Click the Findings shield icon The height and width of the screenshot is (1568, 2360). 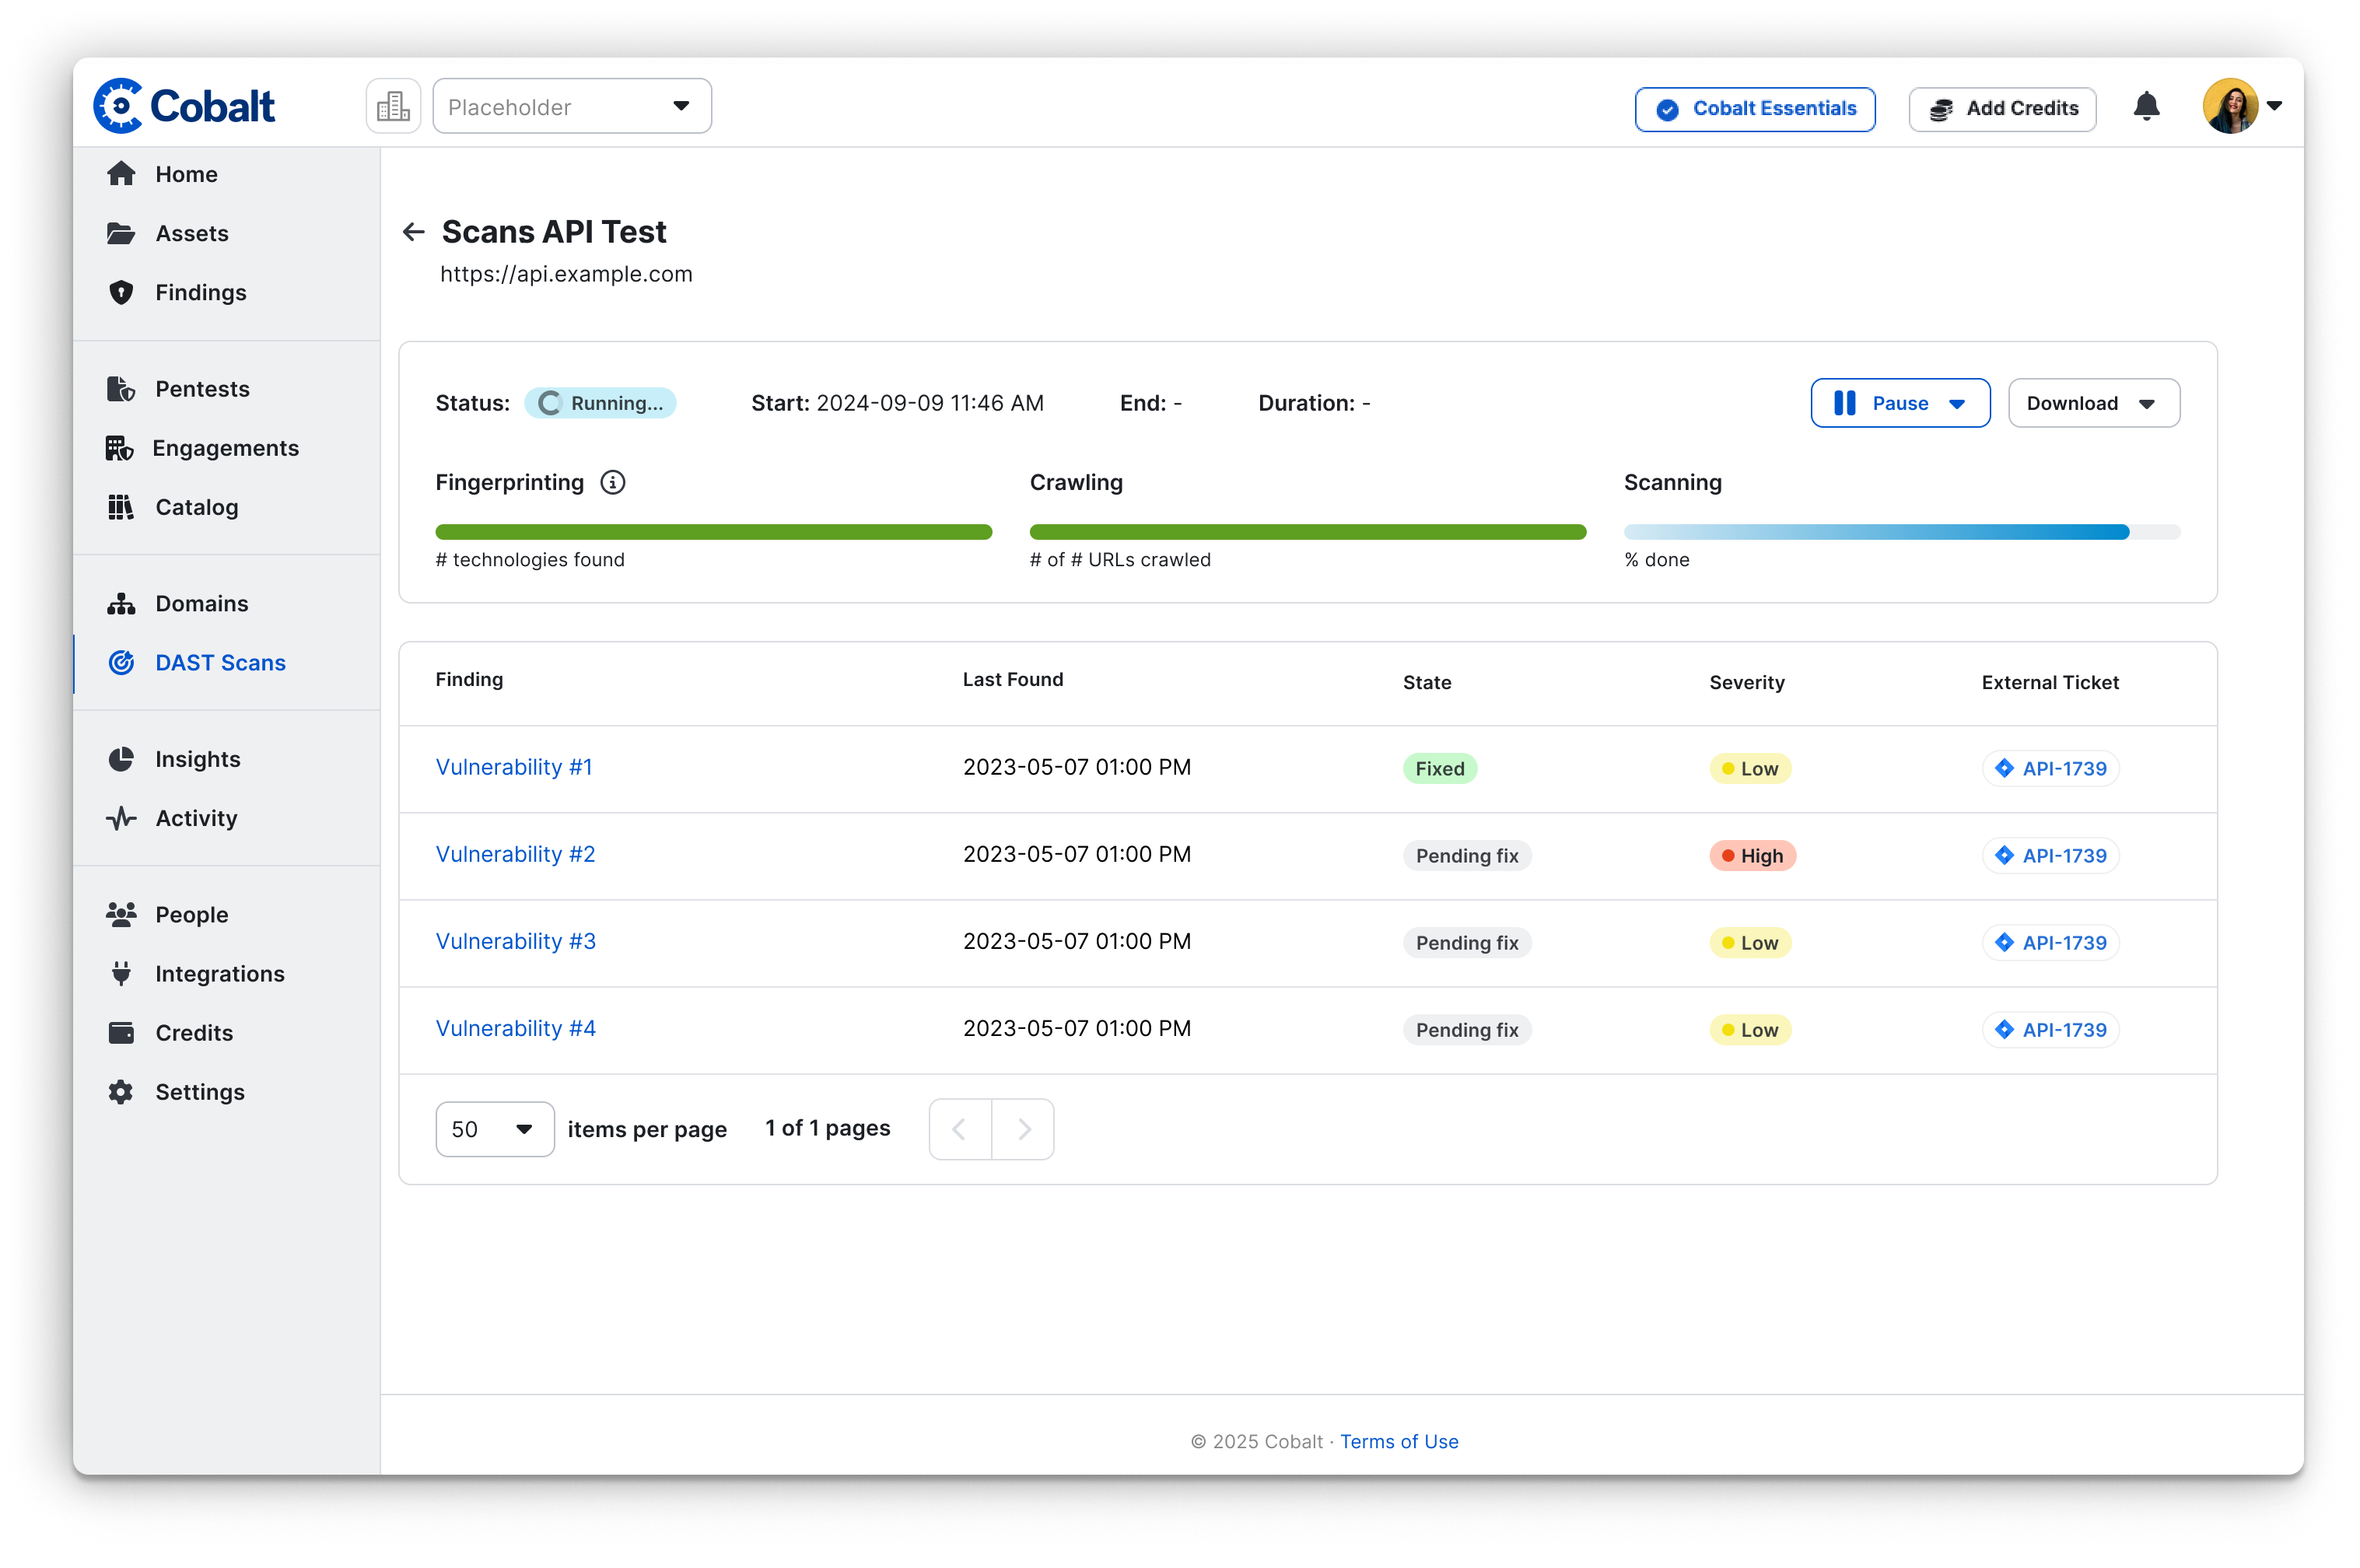(121, 292)
